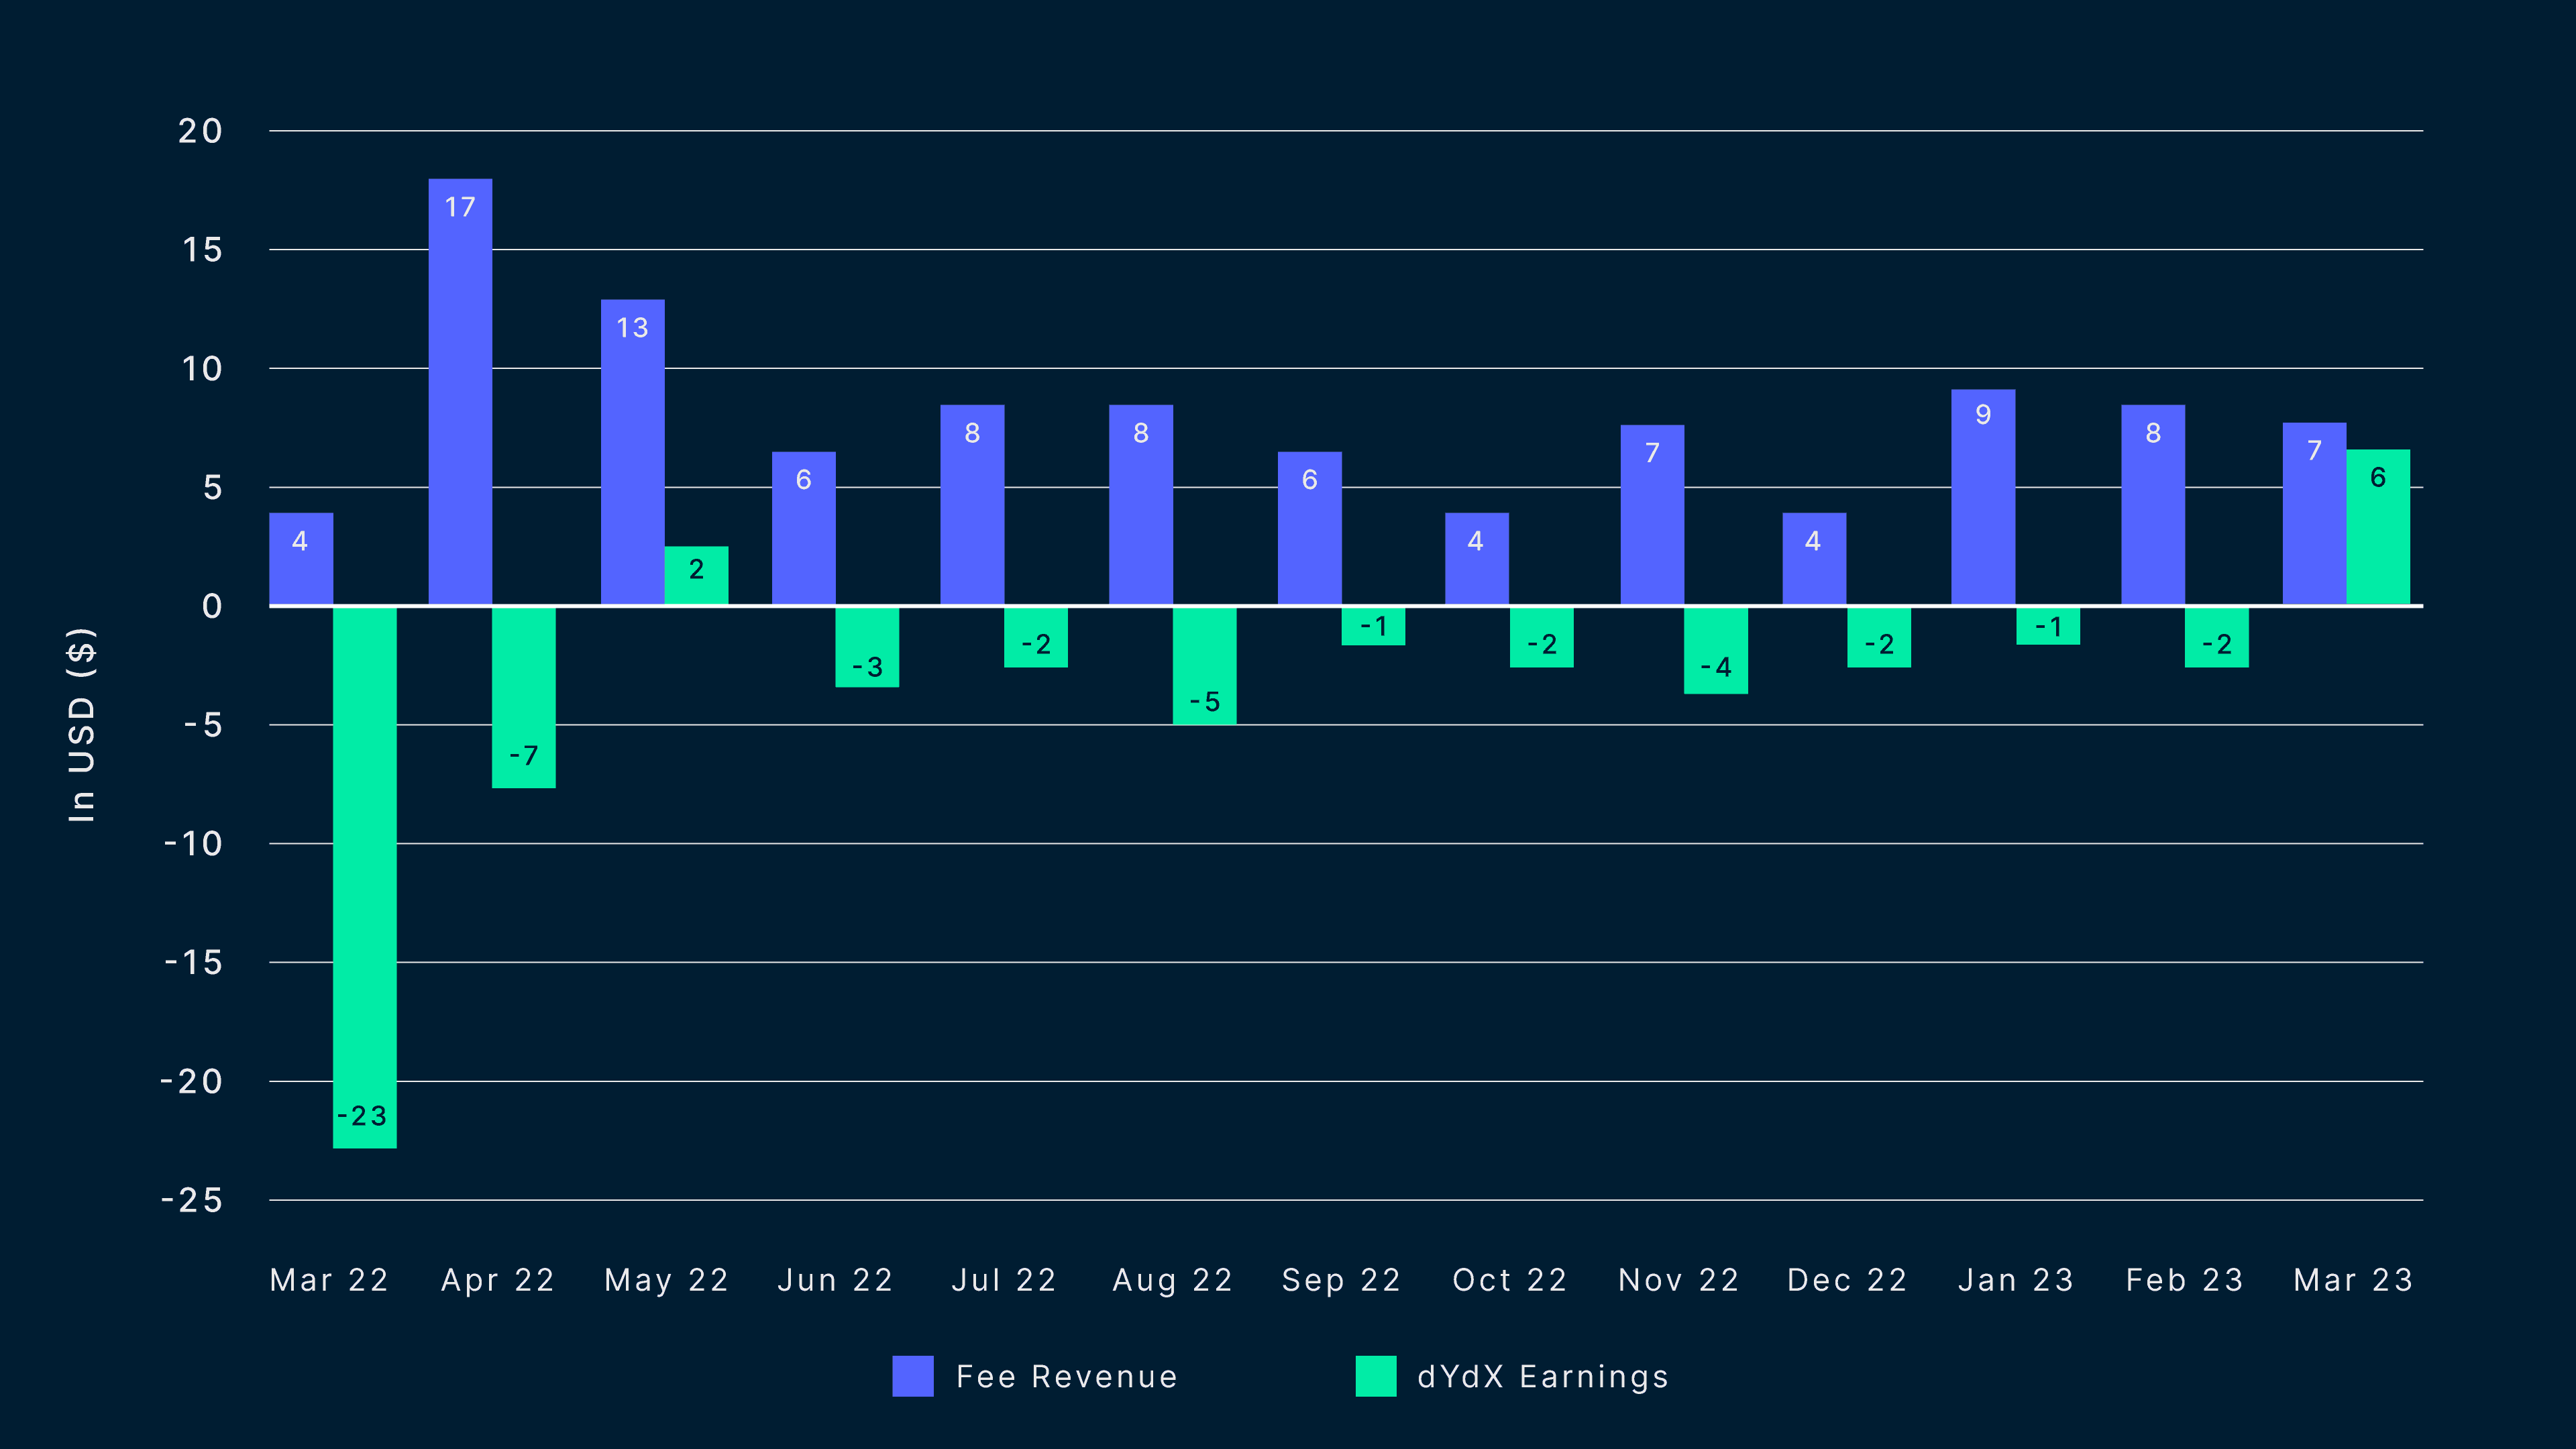The image size is (2576, 1449).
Task: Click the Fee Revenue legend color swatch
Action: (912, 1376)
